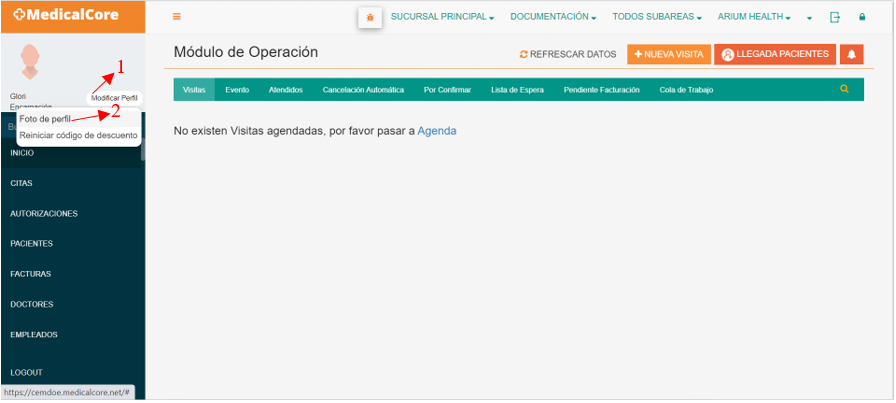Click the logout door icon in header

click(835, 17)
